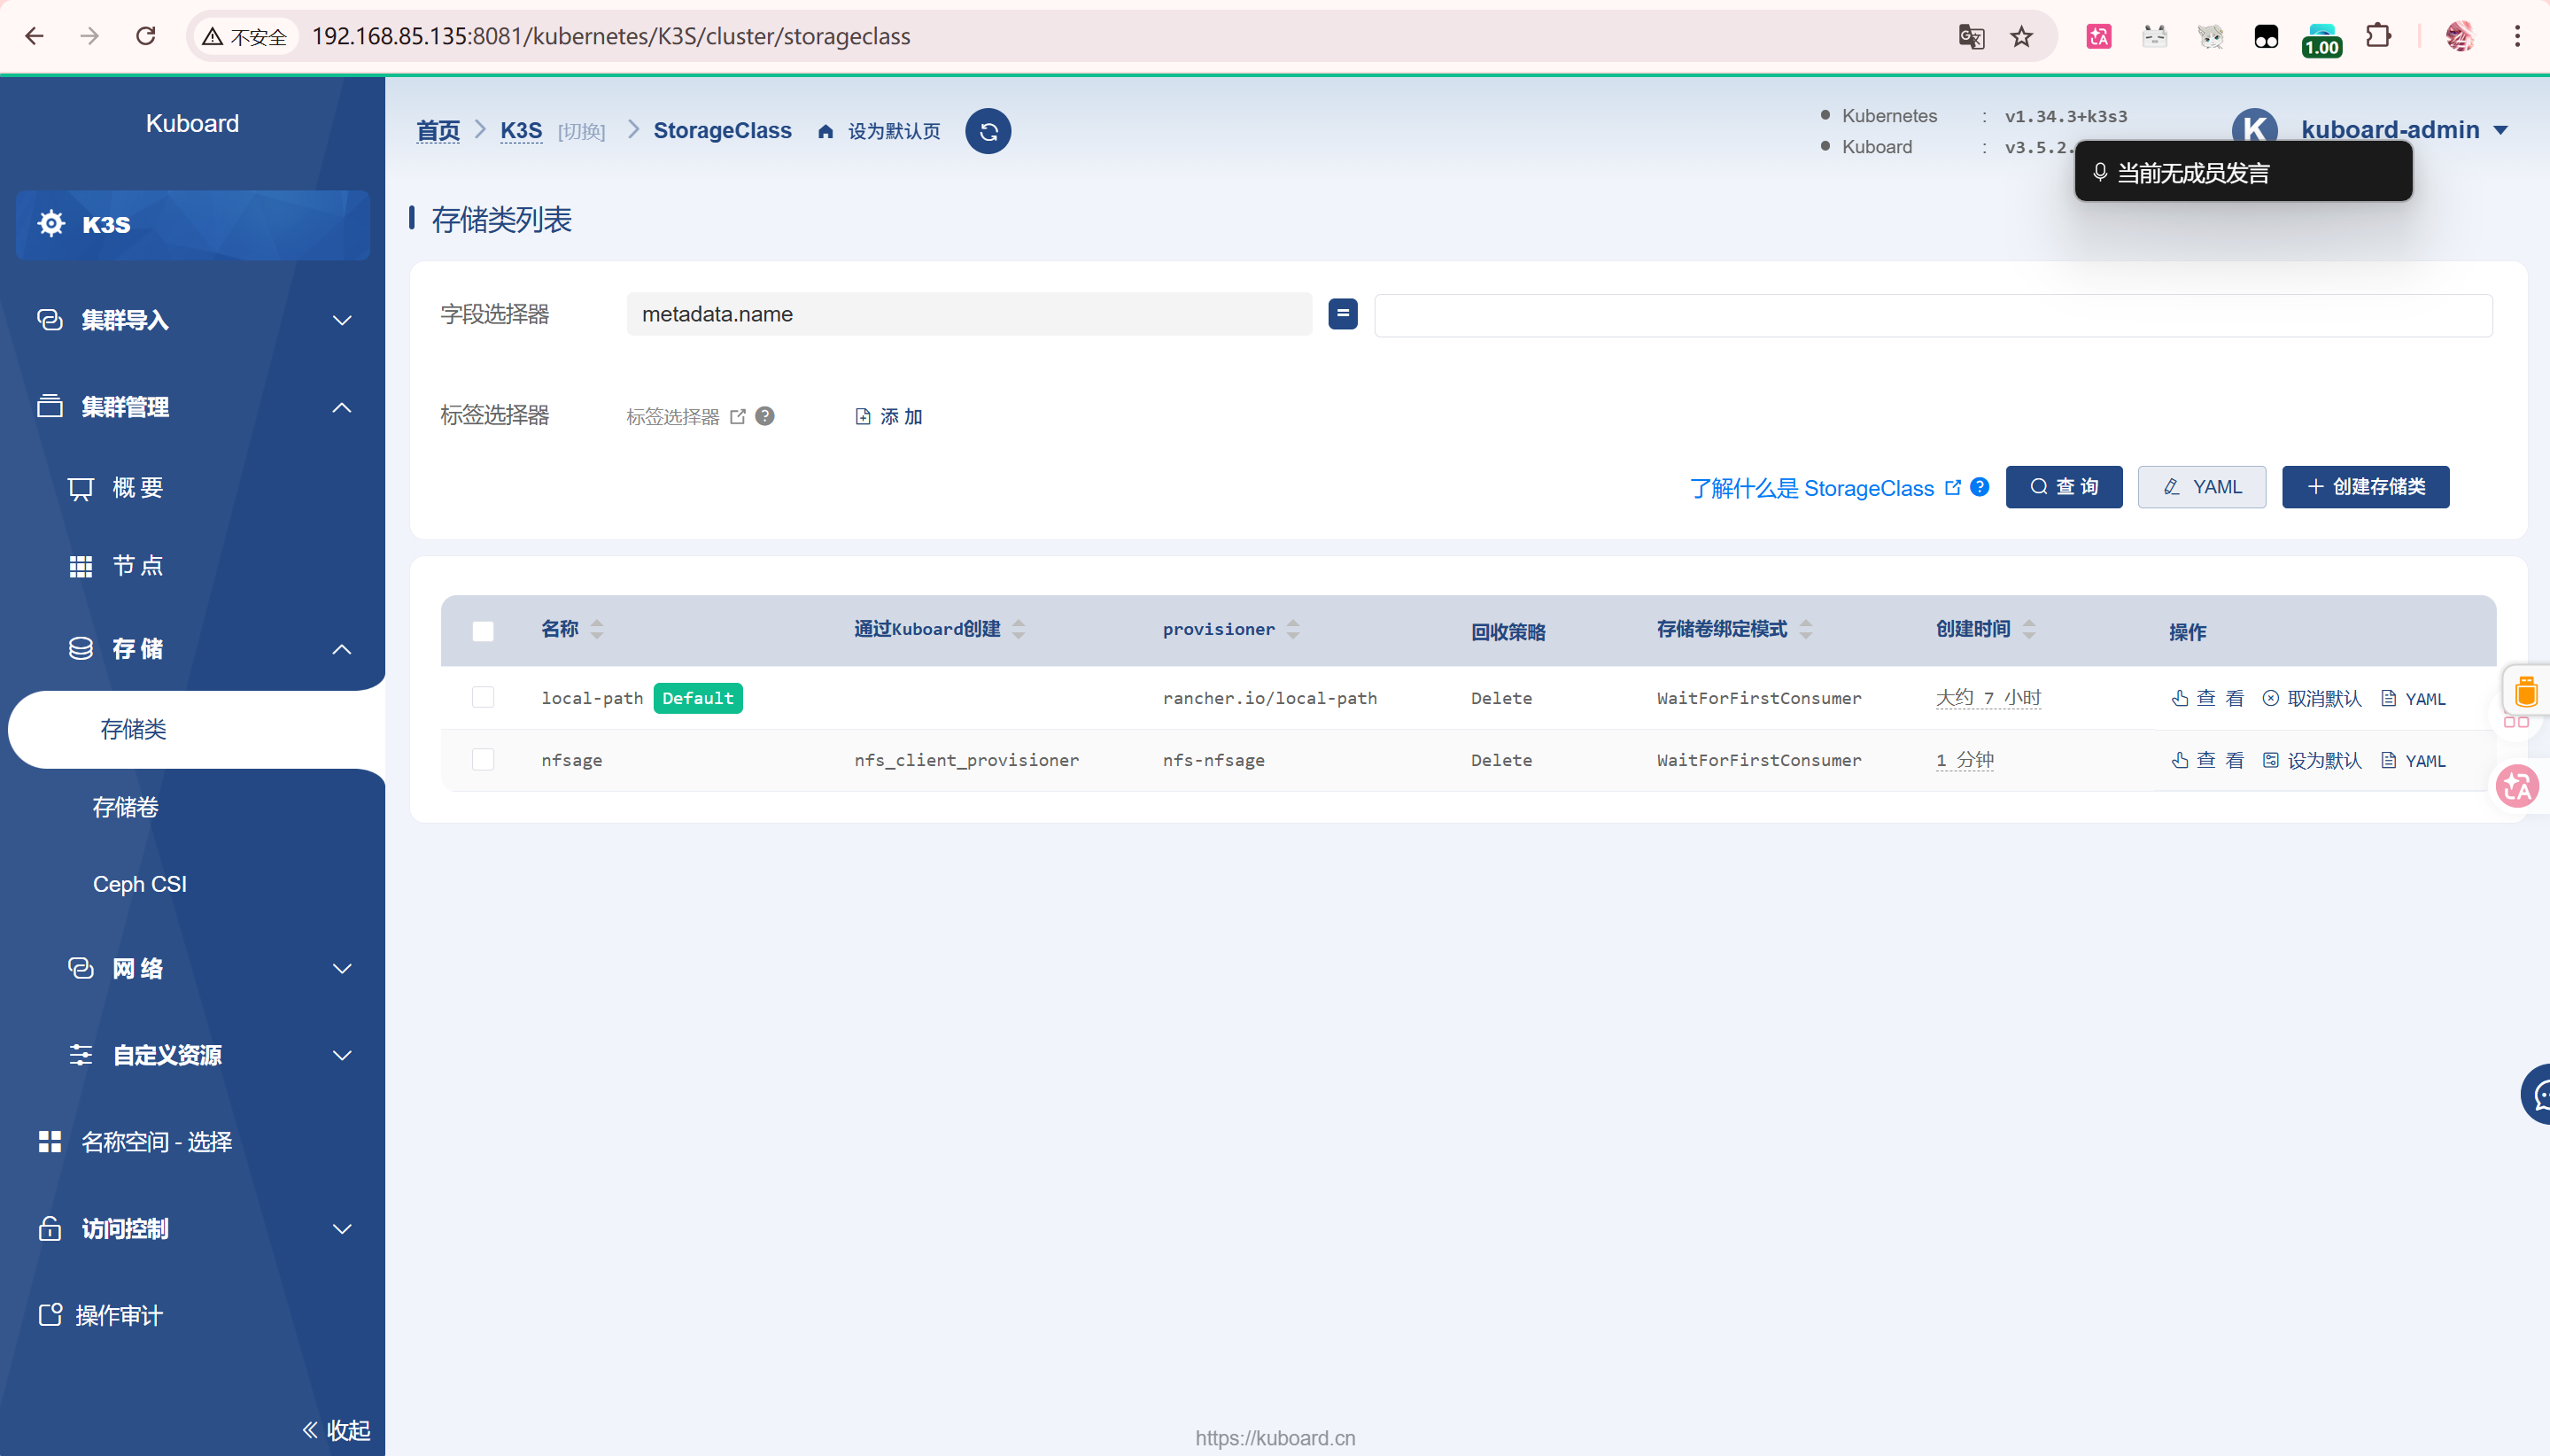Tick the checkbox for the local-path row
Screen dimensions: 2550x1456
(483, 697)
